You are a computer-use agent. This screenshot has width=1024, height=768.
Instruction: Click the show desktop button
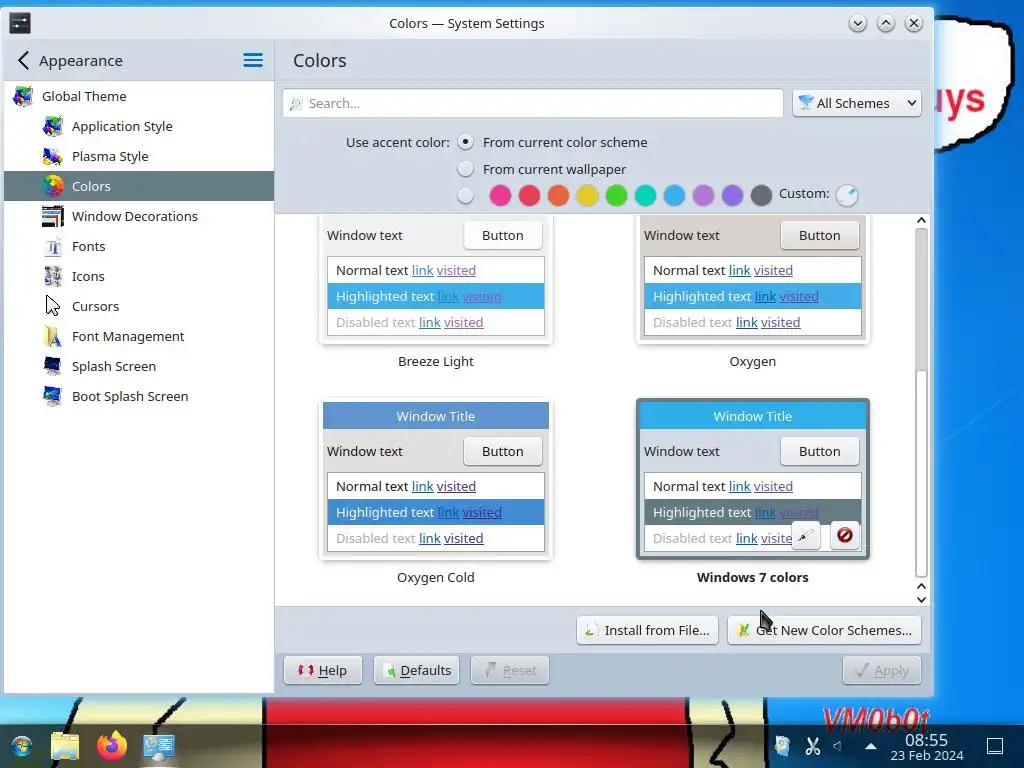pos(995,746)
